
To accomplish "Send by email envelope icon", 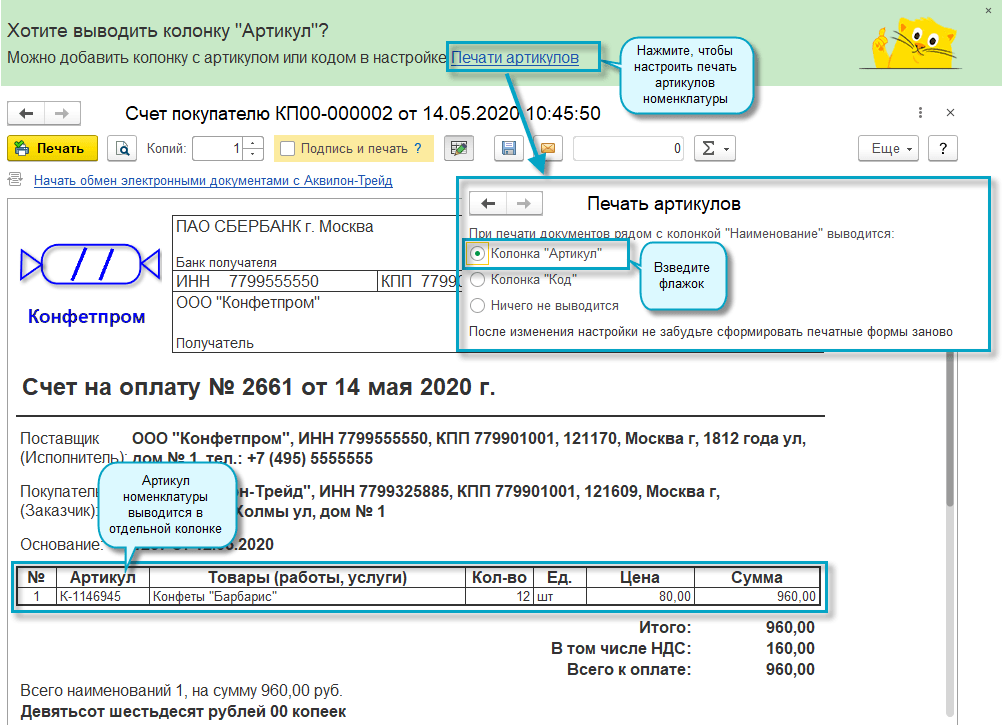I will tap(548, 148).
